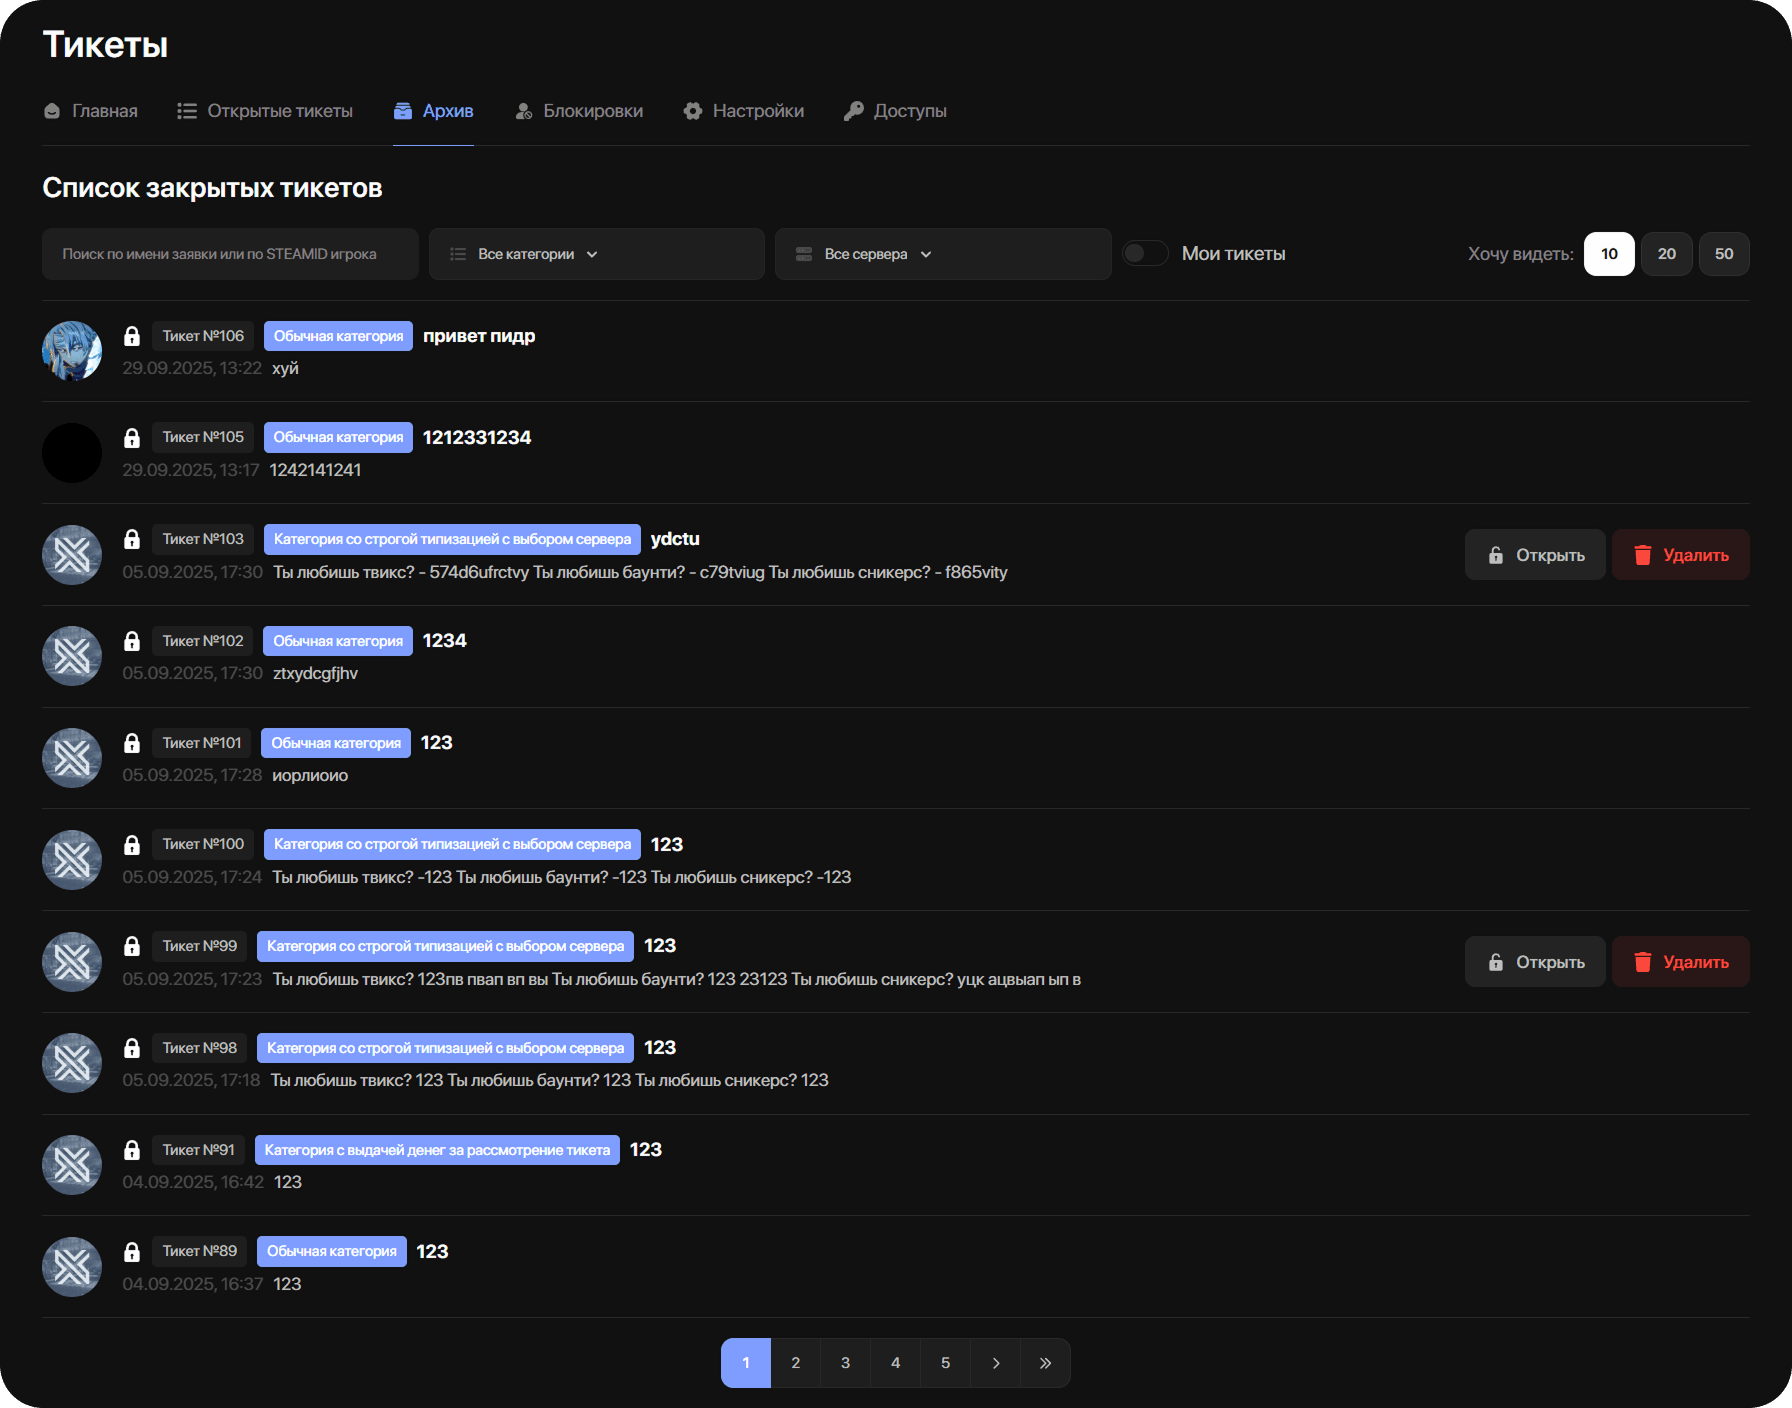
Task: Click the chevron next to Все сервера
Action: pyautogui.click(x=926, y=255)
